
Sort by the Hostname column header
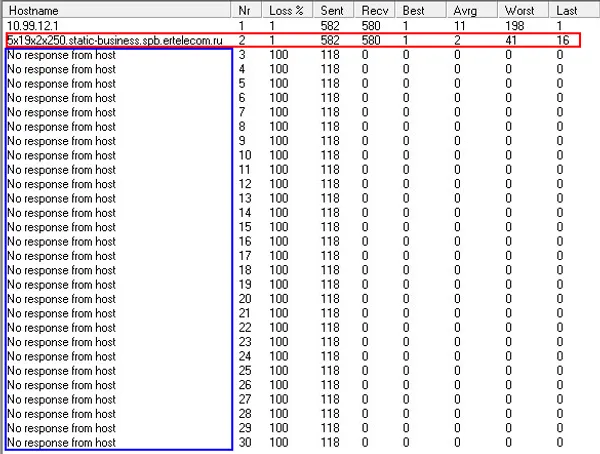[x=117, y=10]
